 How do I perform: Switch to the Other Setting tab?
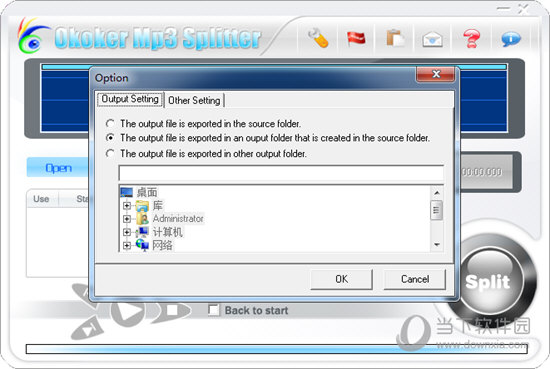point(194,101)
